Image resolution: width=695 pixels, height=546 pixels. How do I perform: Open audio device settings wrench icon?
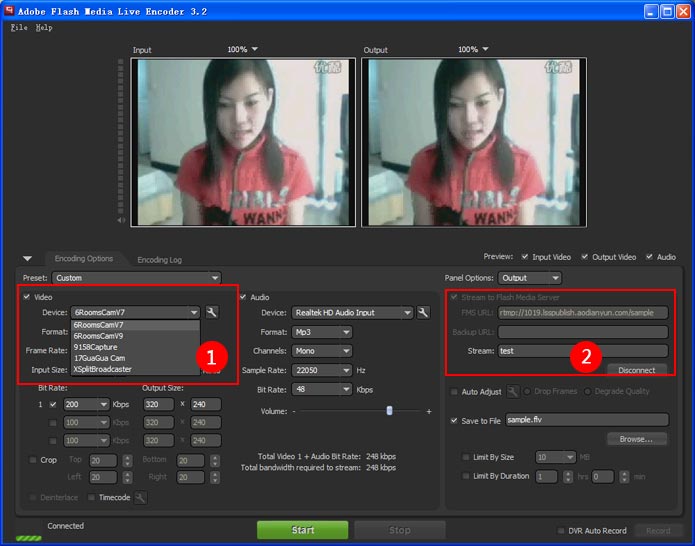point(423,312)
